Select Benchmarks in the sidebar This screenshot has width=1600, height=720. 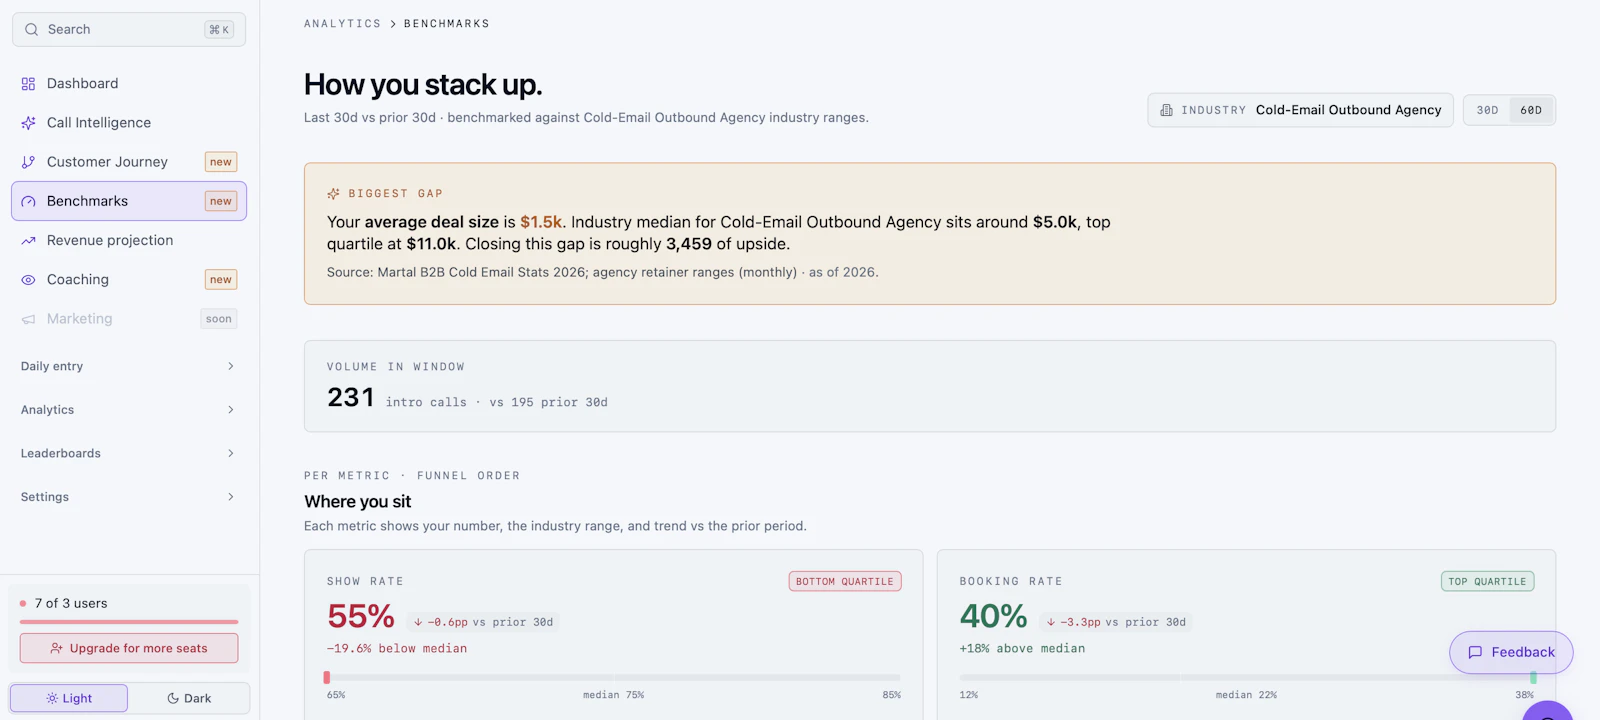click(x=128, y=201)
